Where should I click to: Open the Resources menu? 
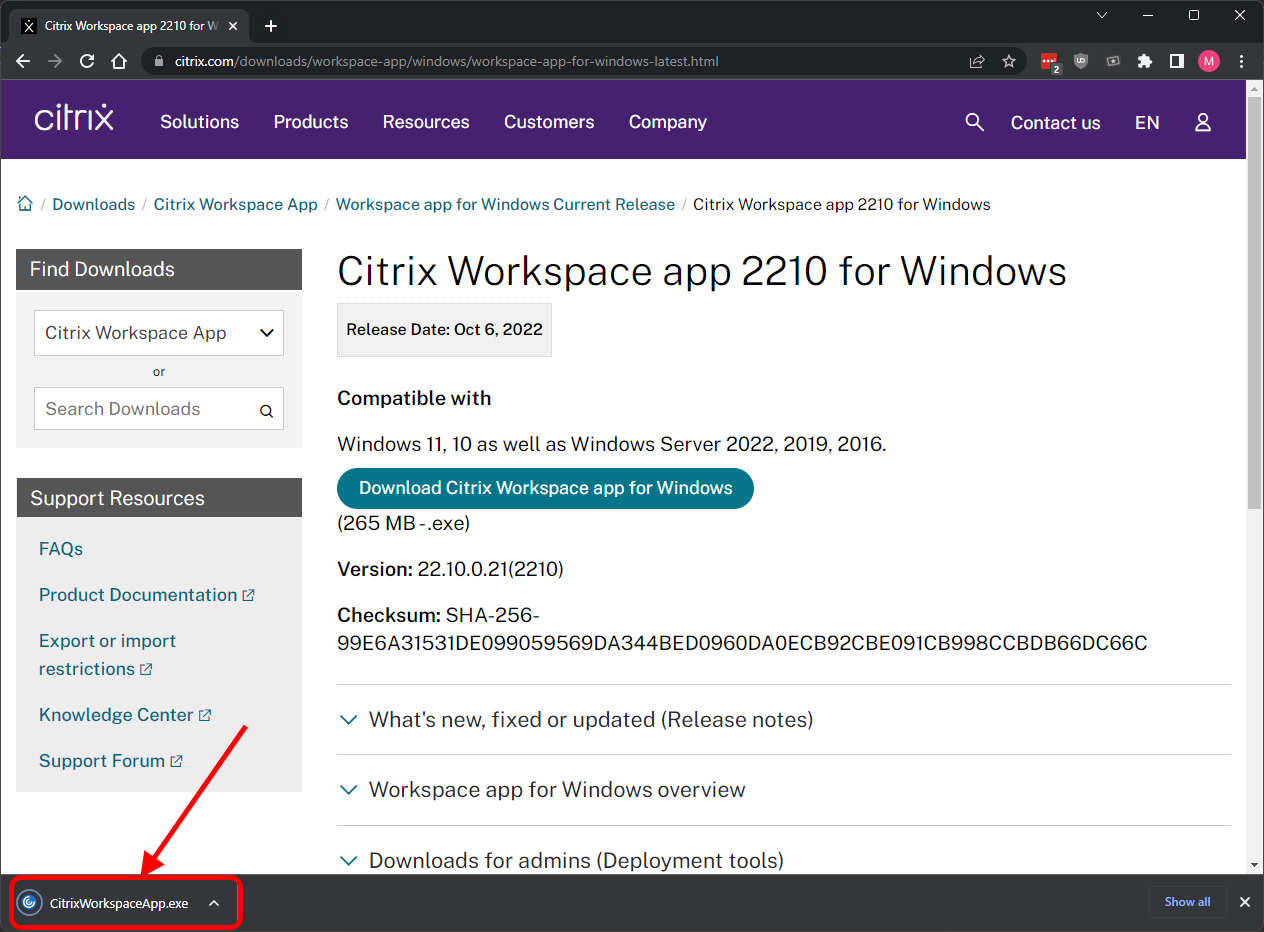[x=426, y=122]
